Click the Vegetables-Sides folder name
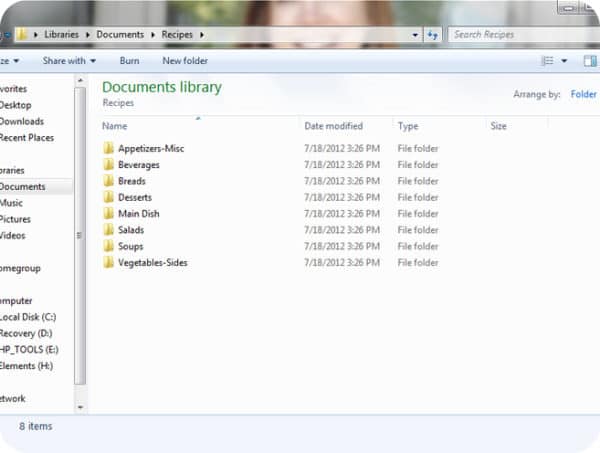The height and width of the screenshot is (453, 600). click(153, 263)
